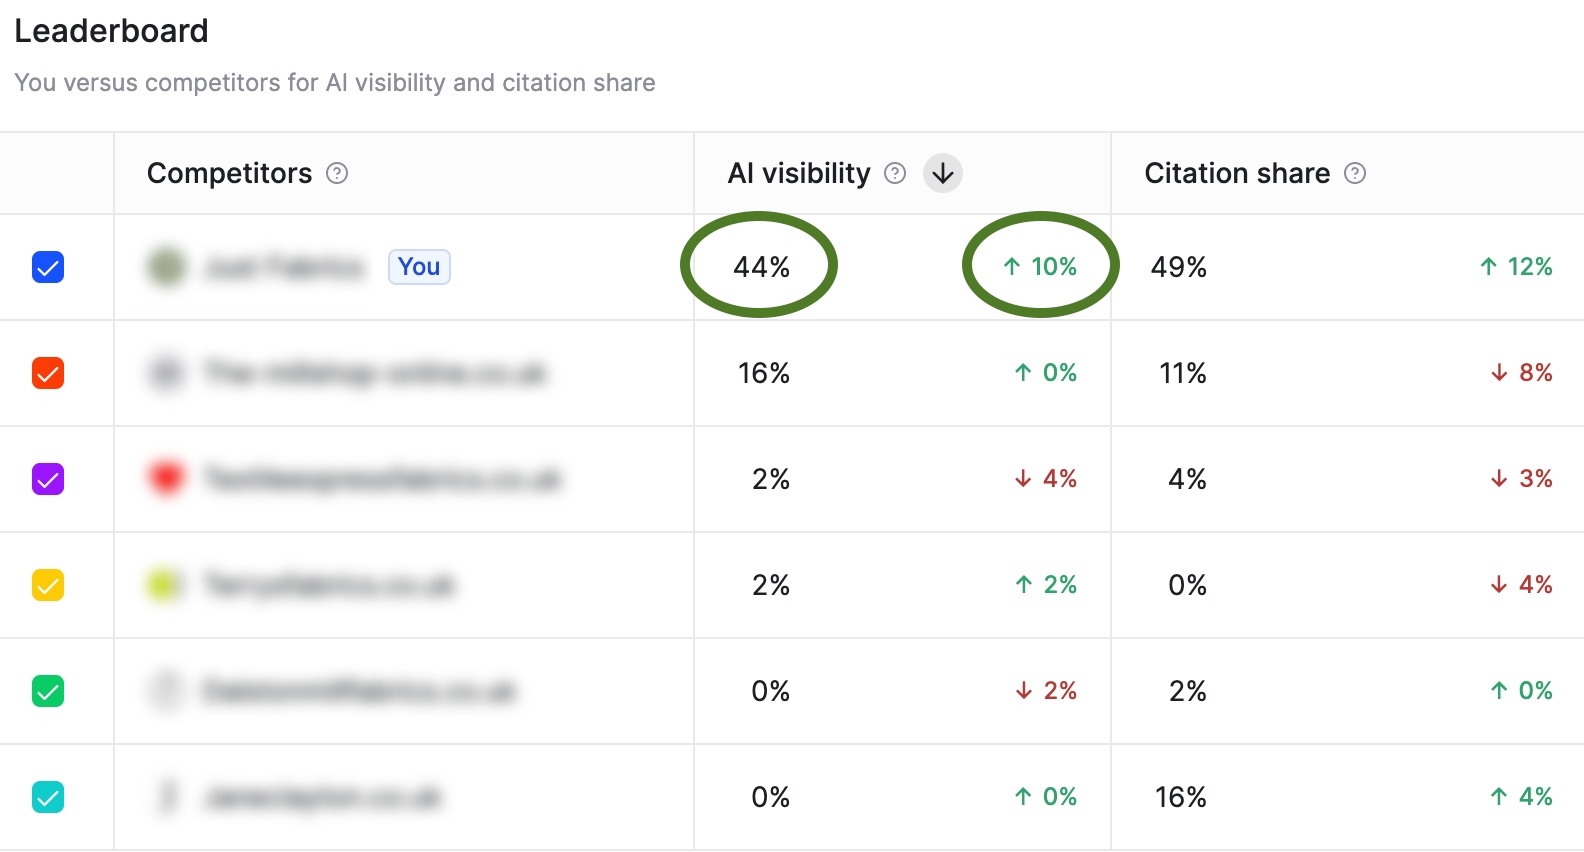1584x852 pixels.
Task: Click the blue You badge
Action: click(419, 266)
